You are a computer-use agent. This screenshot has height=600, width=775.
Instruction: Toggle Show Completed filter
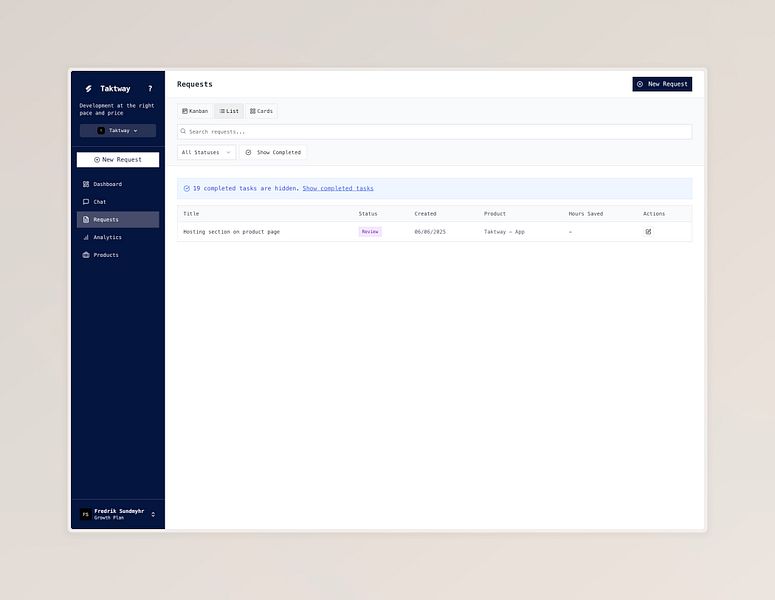pos(273,152)
